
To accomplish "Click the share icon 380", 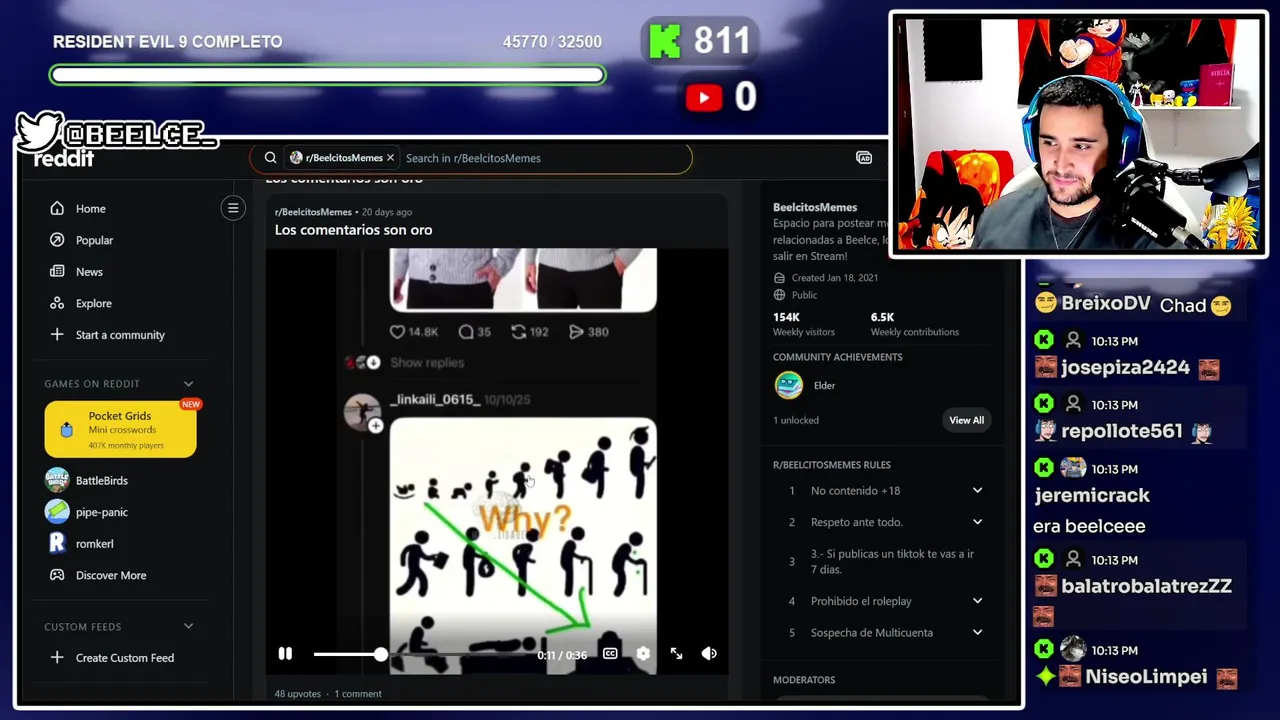I will point(576,332).
